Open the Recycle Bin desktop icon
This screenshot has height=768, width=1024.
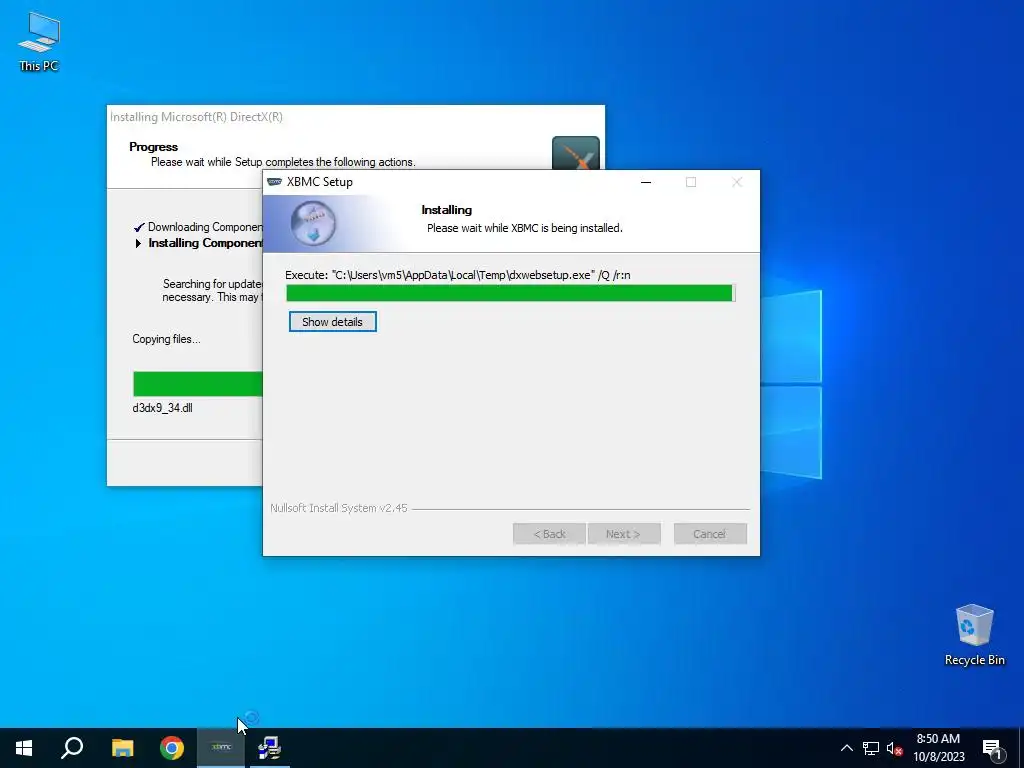tap(974, 635)
